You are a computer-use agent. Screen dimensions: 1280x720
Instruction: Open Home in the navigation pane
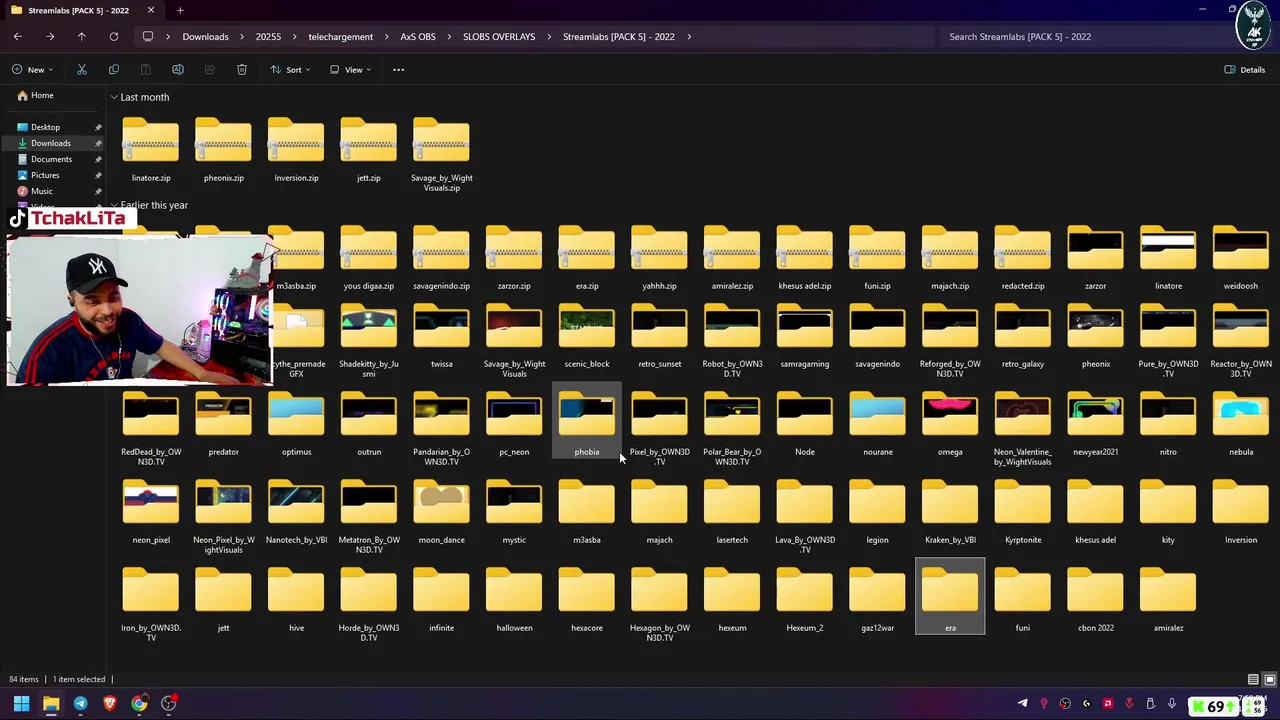coord(42,96)
